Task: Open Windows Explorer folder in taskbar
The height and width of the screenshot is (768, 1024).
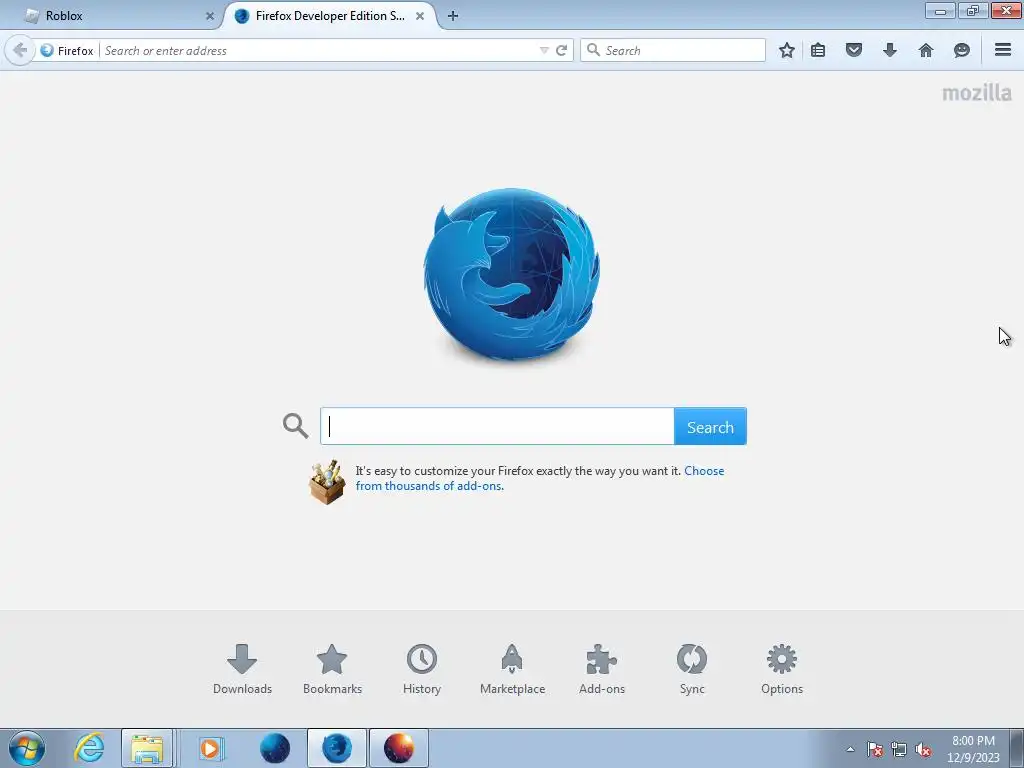Action: pos(147,748)
